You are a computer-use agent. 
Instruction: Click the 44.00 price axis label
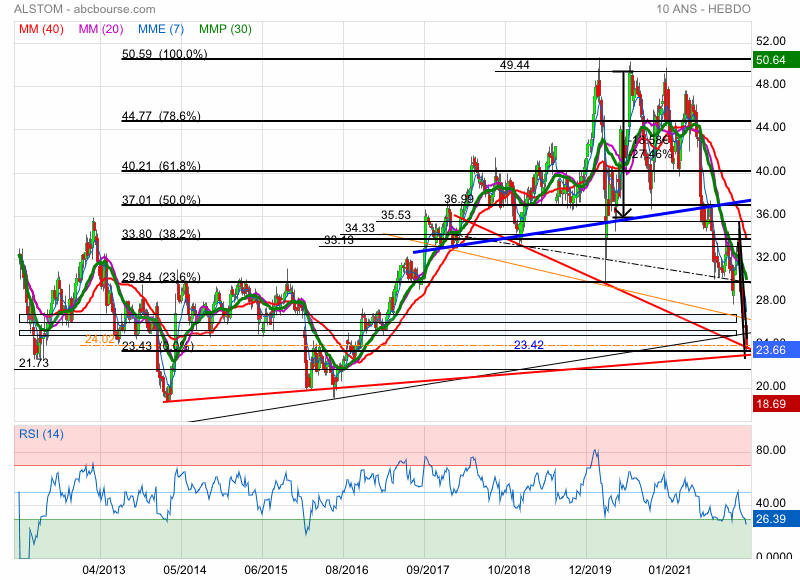tap(770, 127)
